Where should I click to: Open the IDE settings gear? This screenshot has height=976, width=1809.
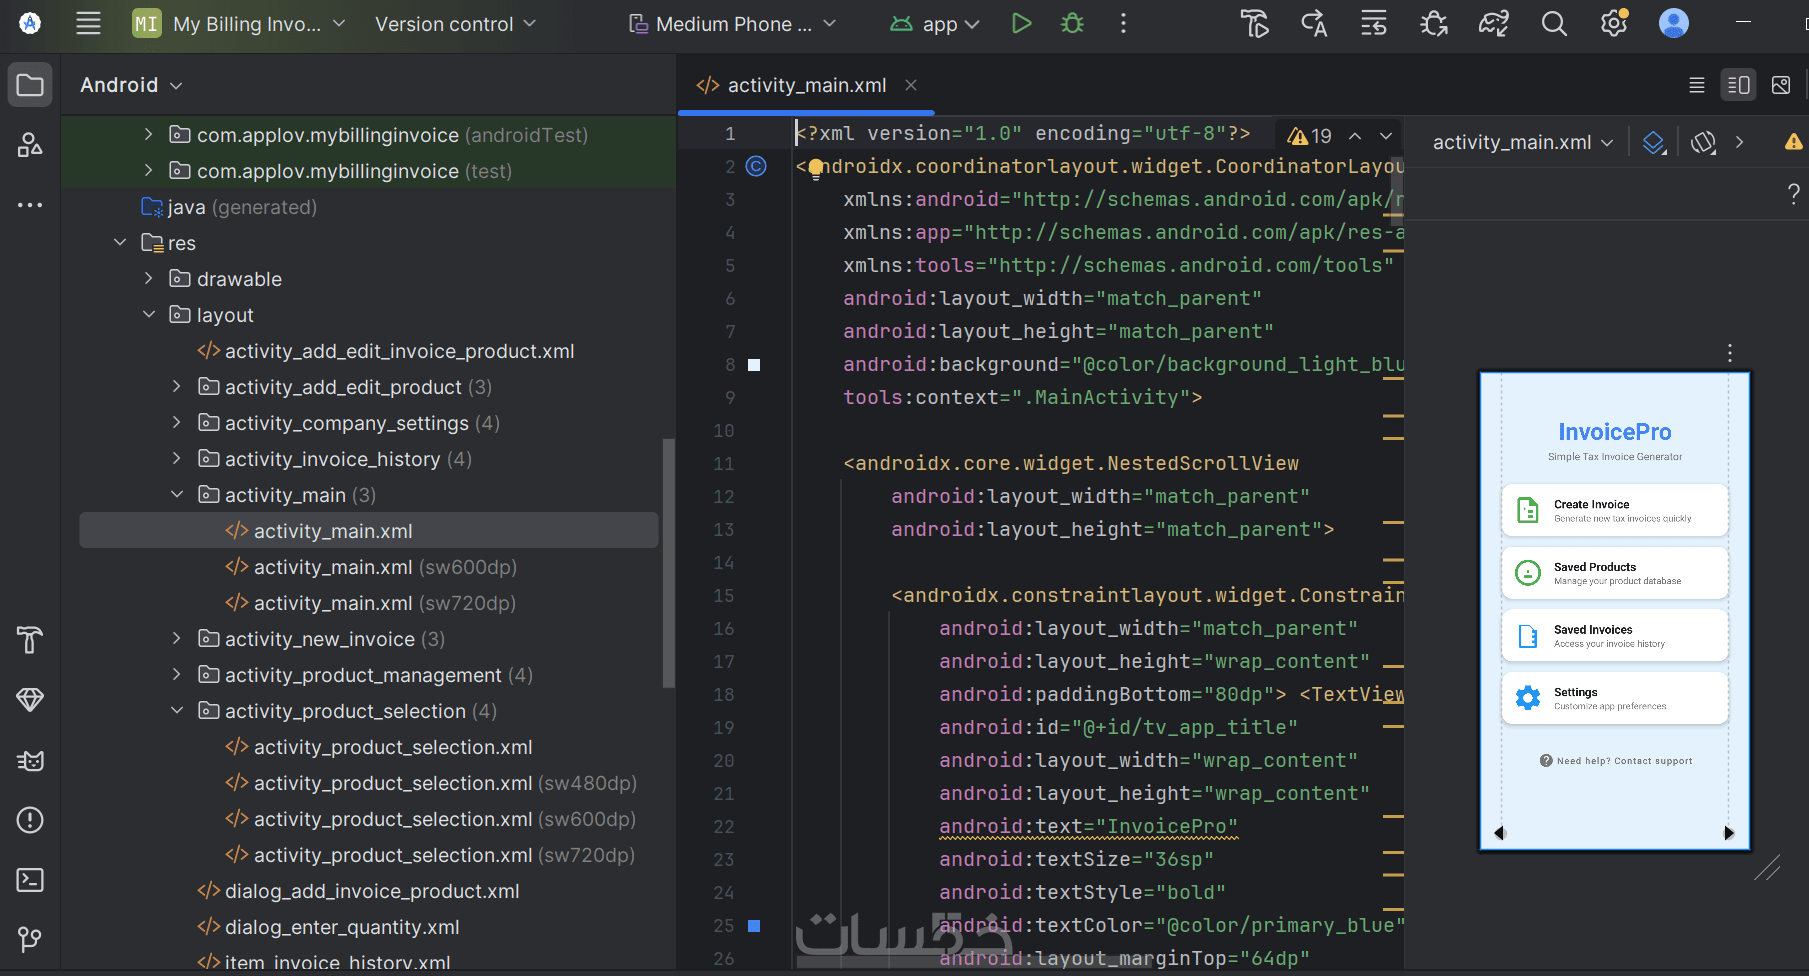(x=1613, y=24)
